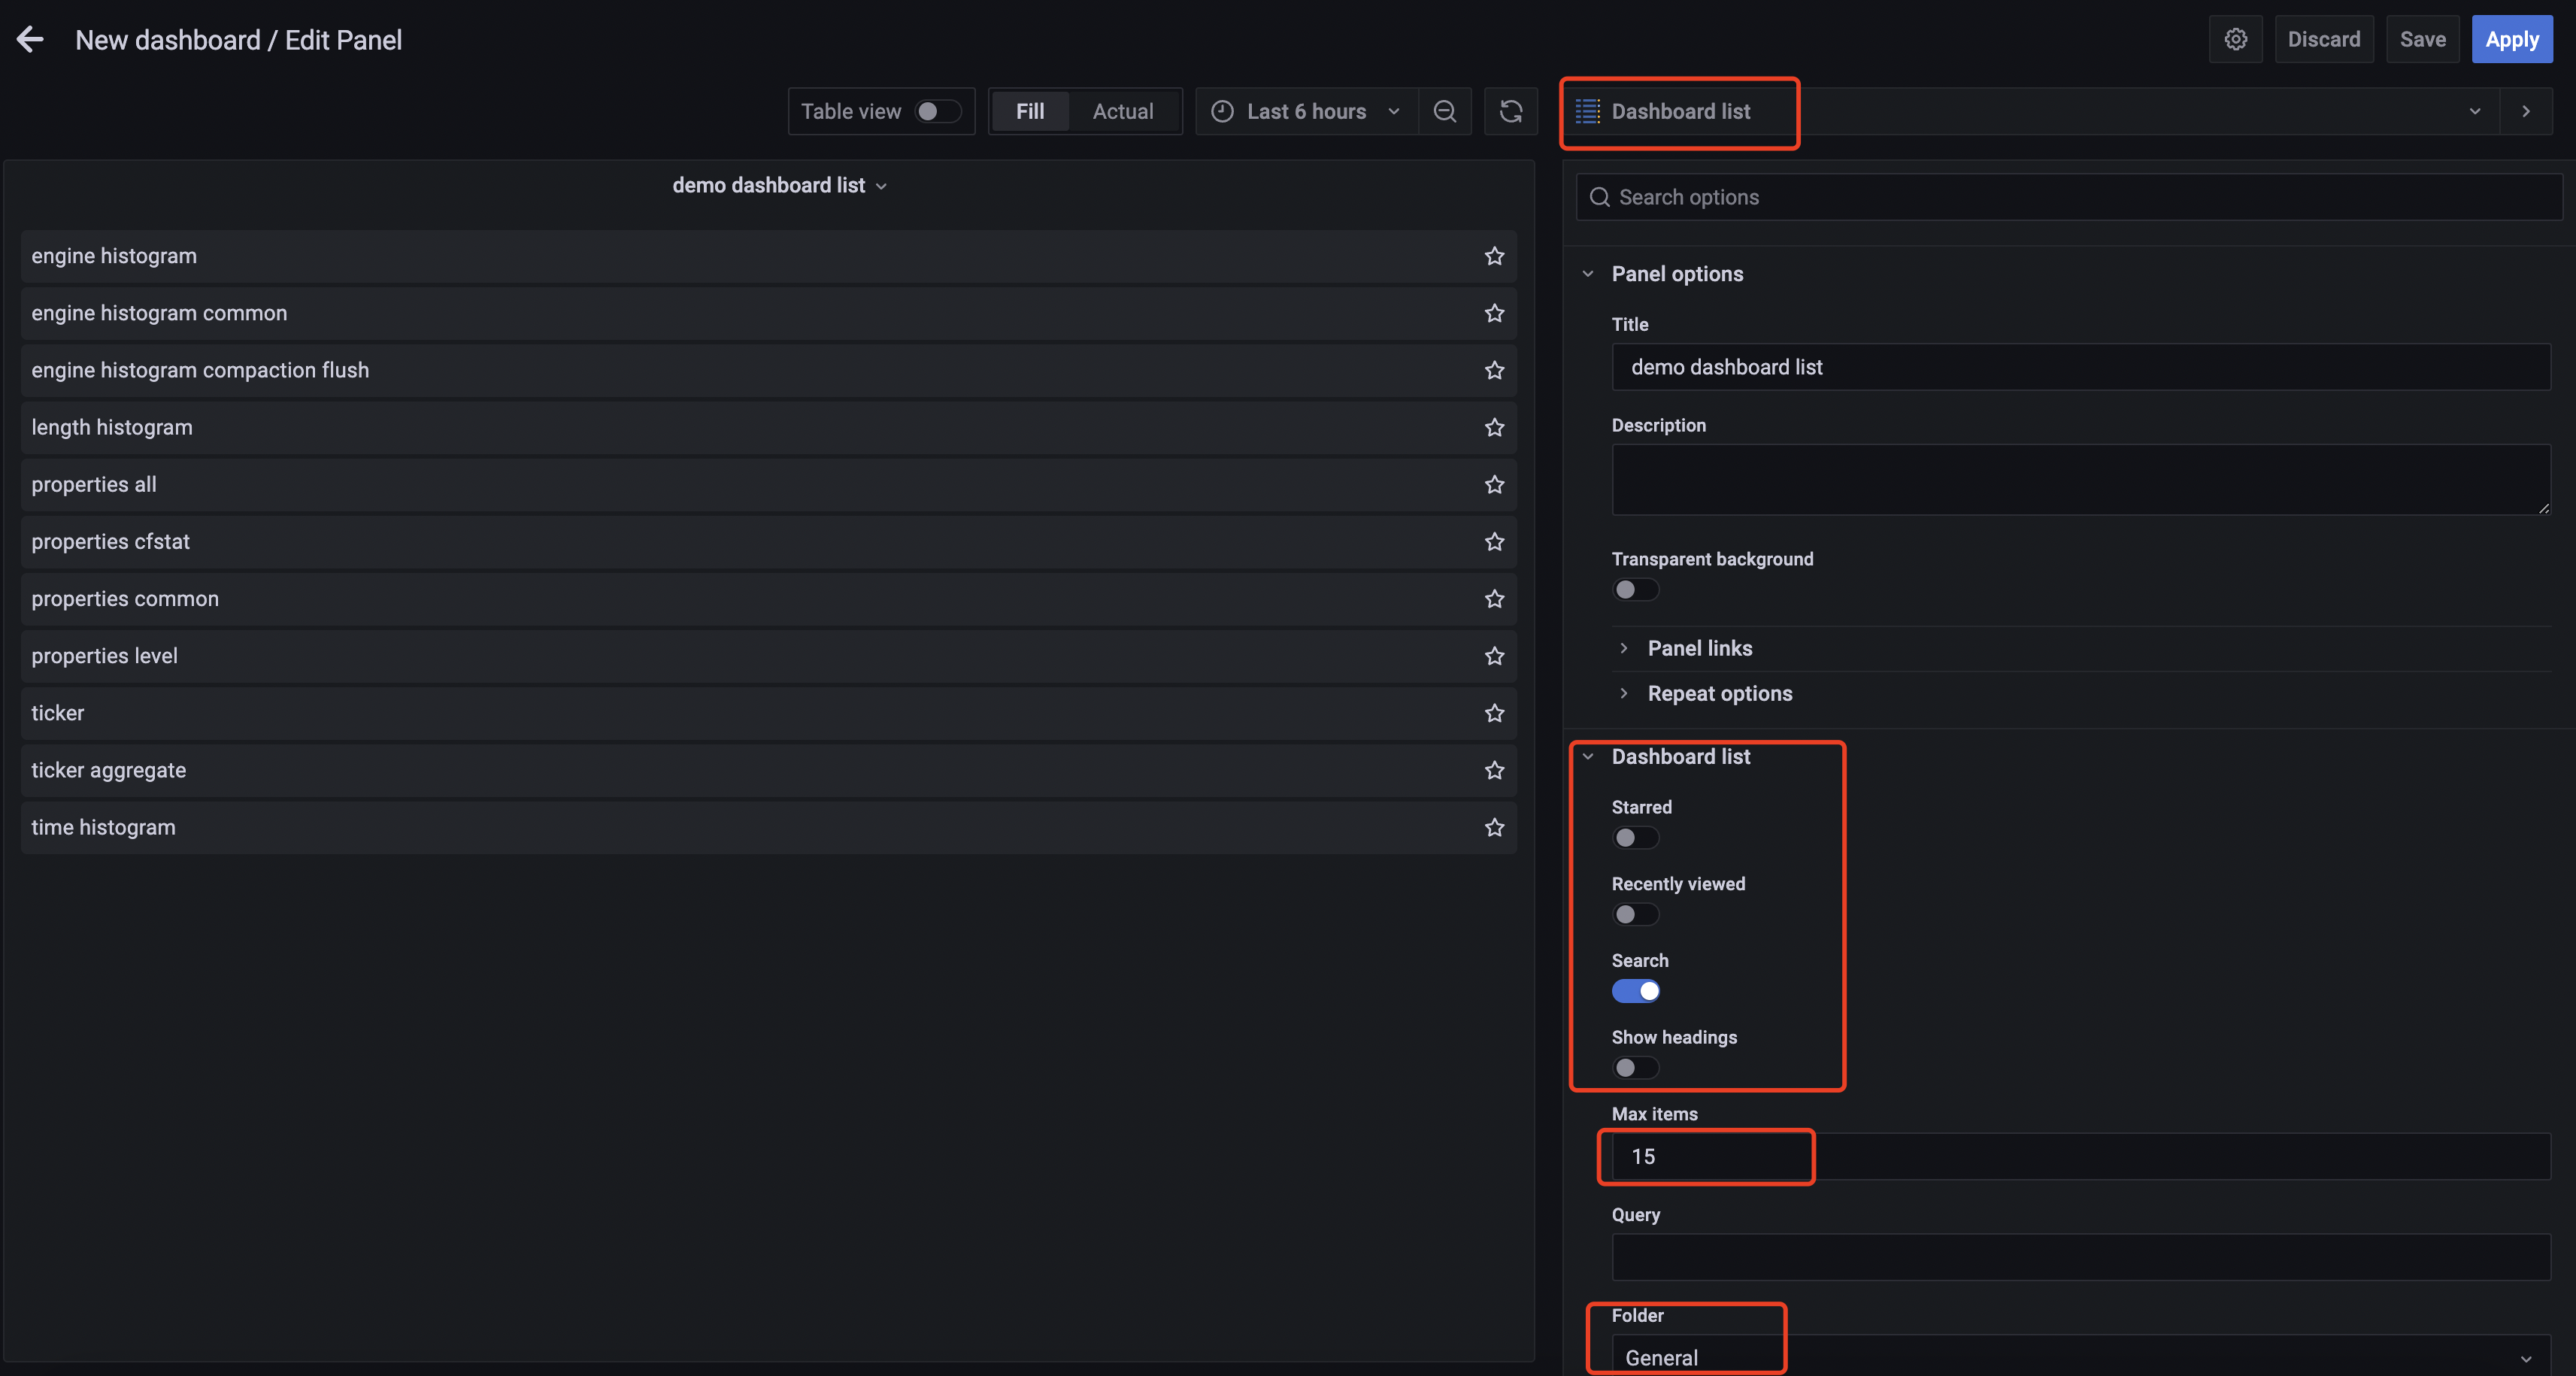Screen dimensions: 2576x1376
Task: Click the back arrow icon
Action: click(x=30, y=40)
